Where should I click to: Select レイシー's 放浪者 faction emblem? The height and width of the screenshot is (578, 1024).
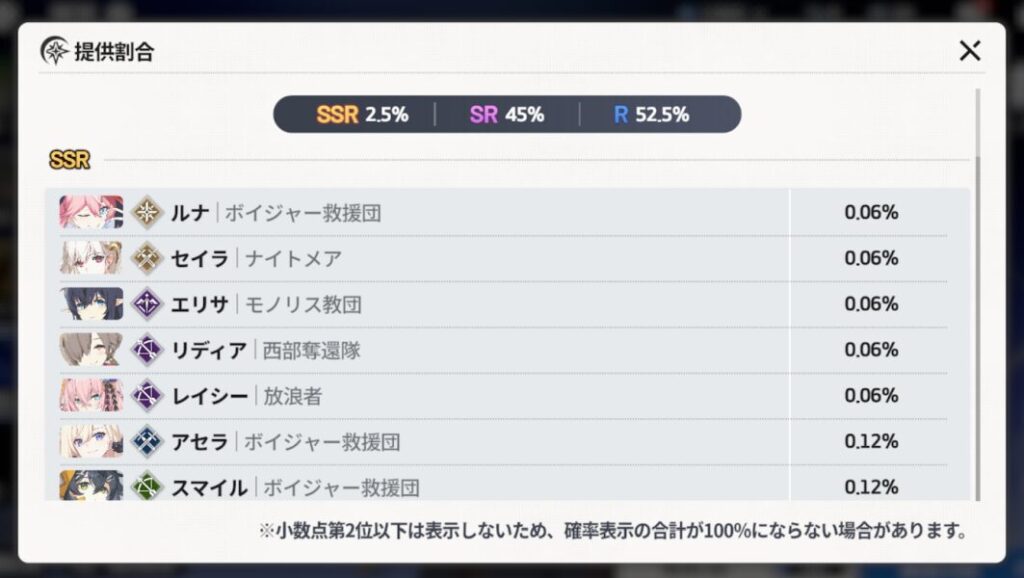coord(146,396)
